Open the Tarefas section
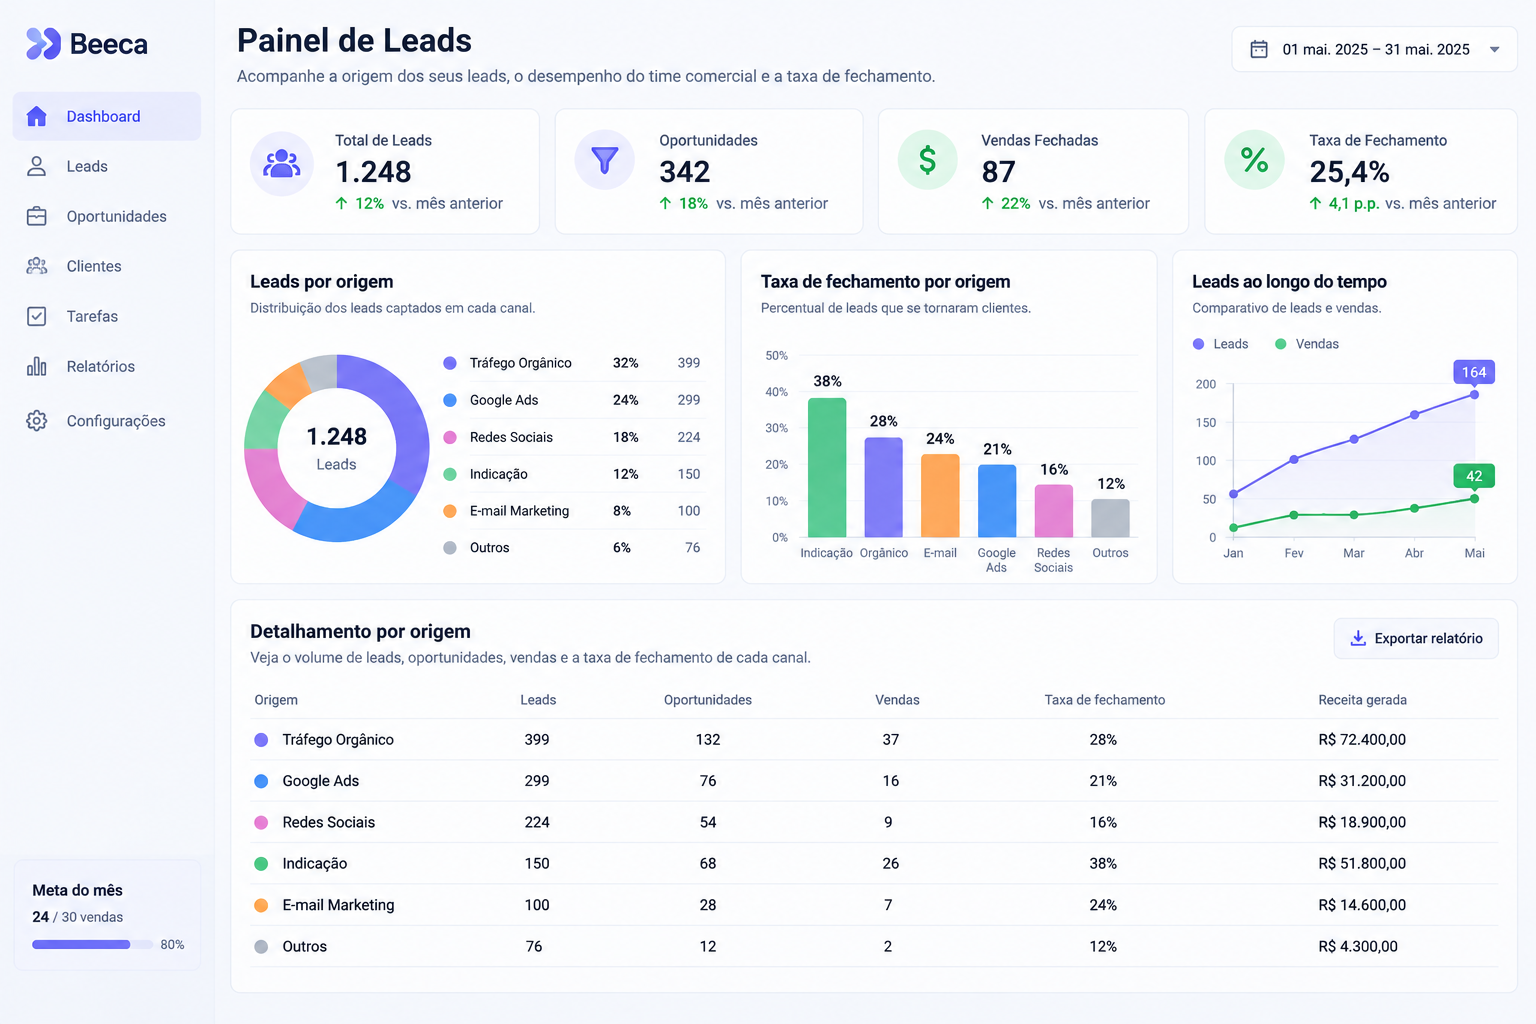1536x1024 pixels. [107, 316]
